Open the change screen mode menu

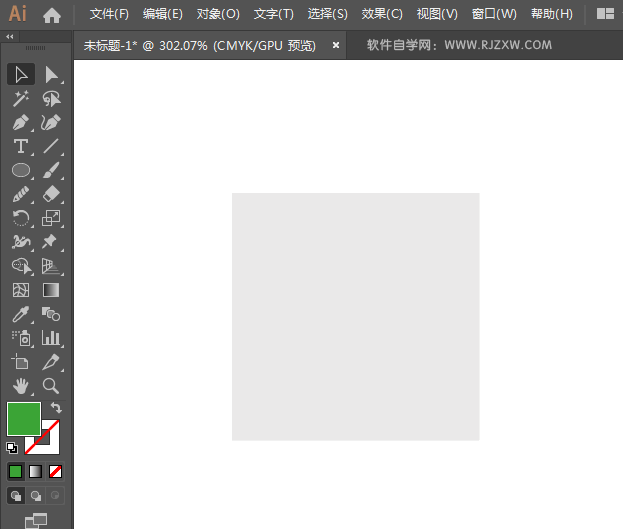pyautogui.click(x=36, y=519)
